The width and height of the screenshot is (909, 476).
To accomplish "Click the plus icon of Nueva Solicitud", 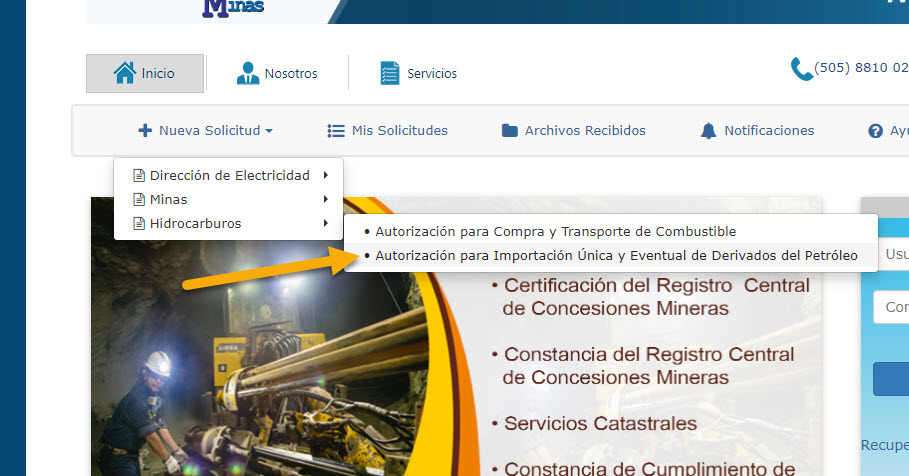I will 145,130.
